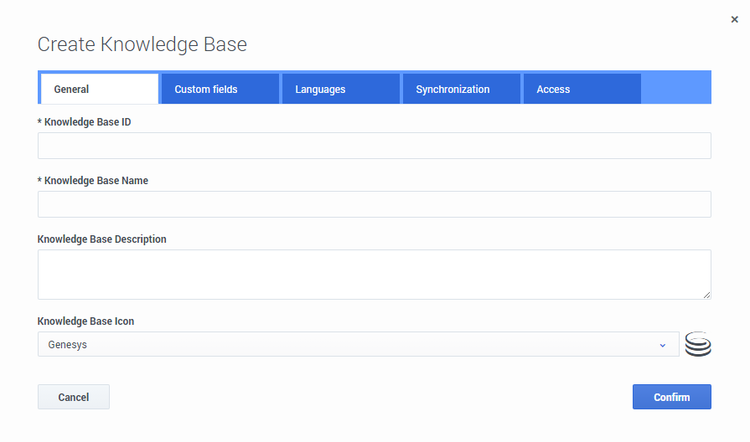Open the Custom fields tab
This screenshot has width=750, height=442.
click(219, 89)
